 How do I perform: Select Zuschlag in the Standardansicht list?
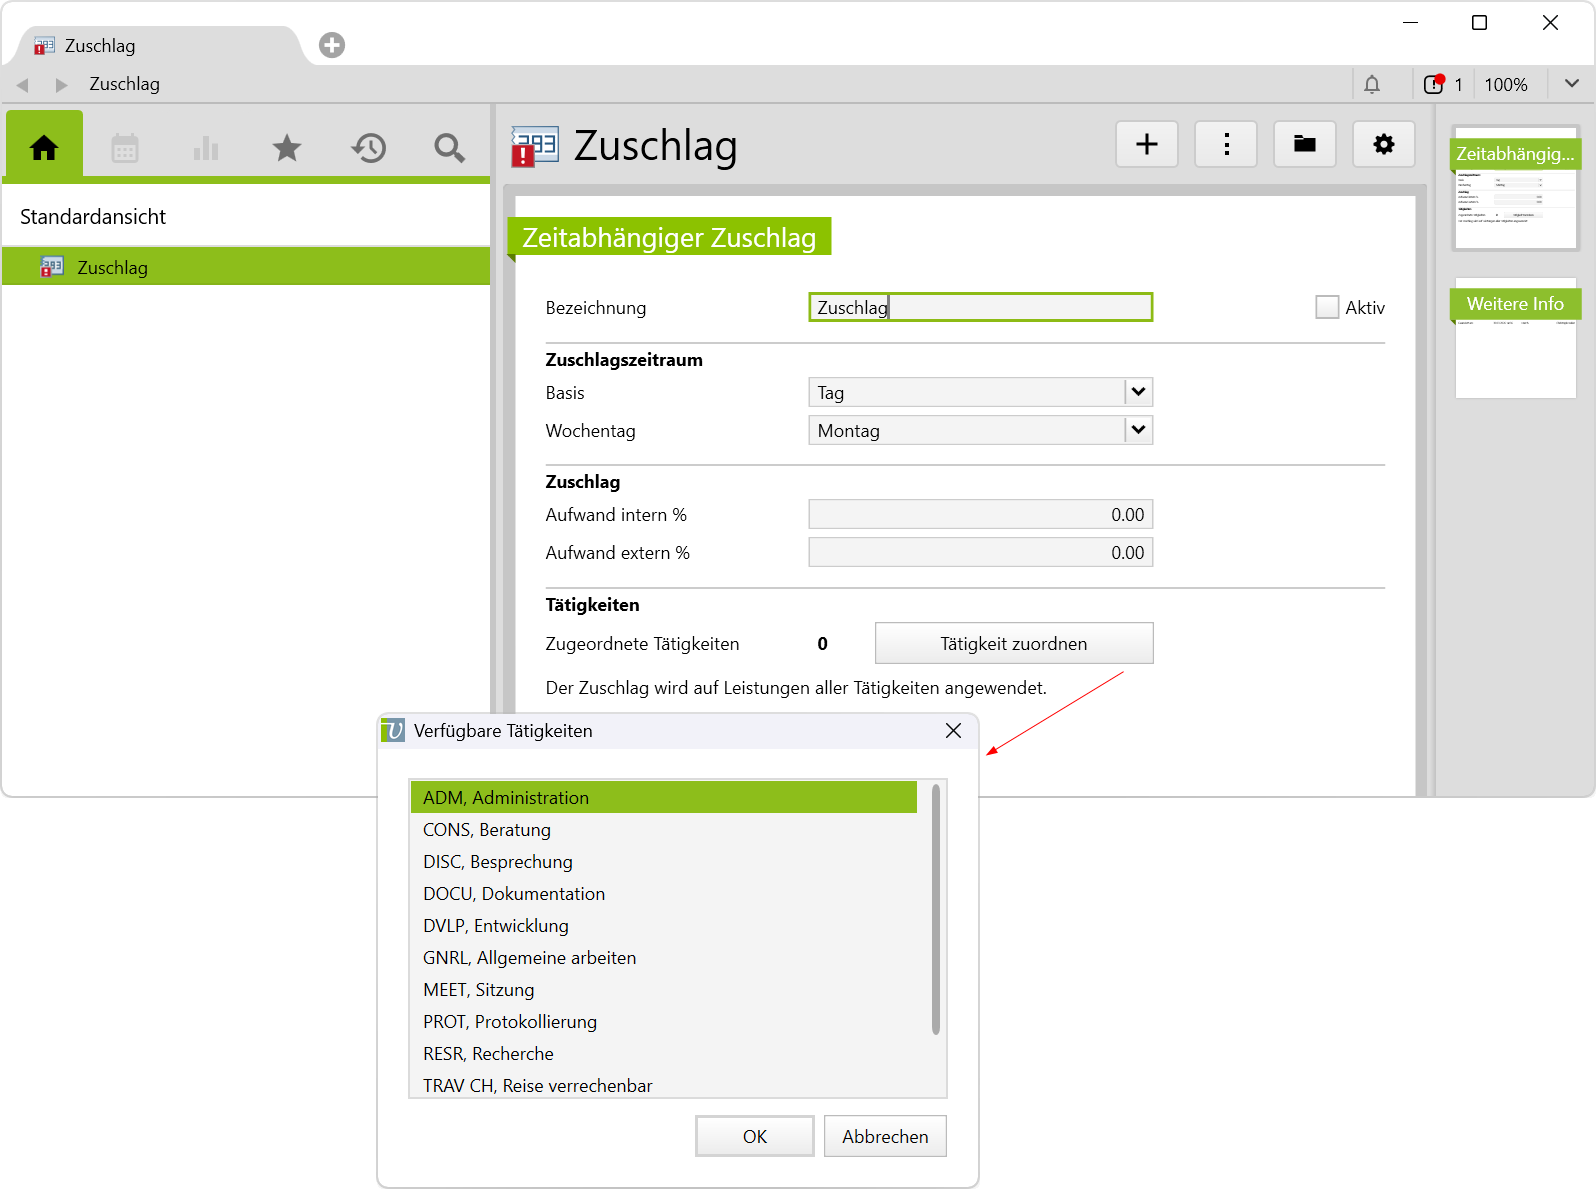(112, 268)
